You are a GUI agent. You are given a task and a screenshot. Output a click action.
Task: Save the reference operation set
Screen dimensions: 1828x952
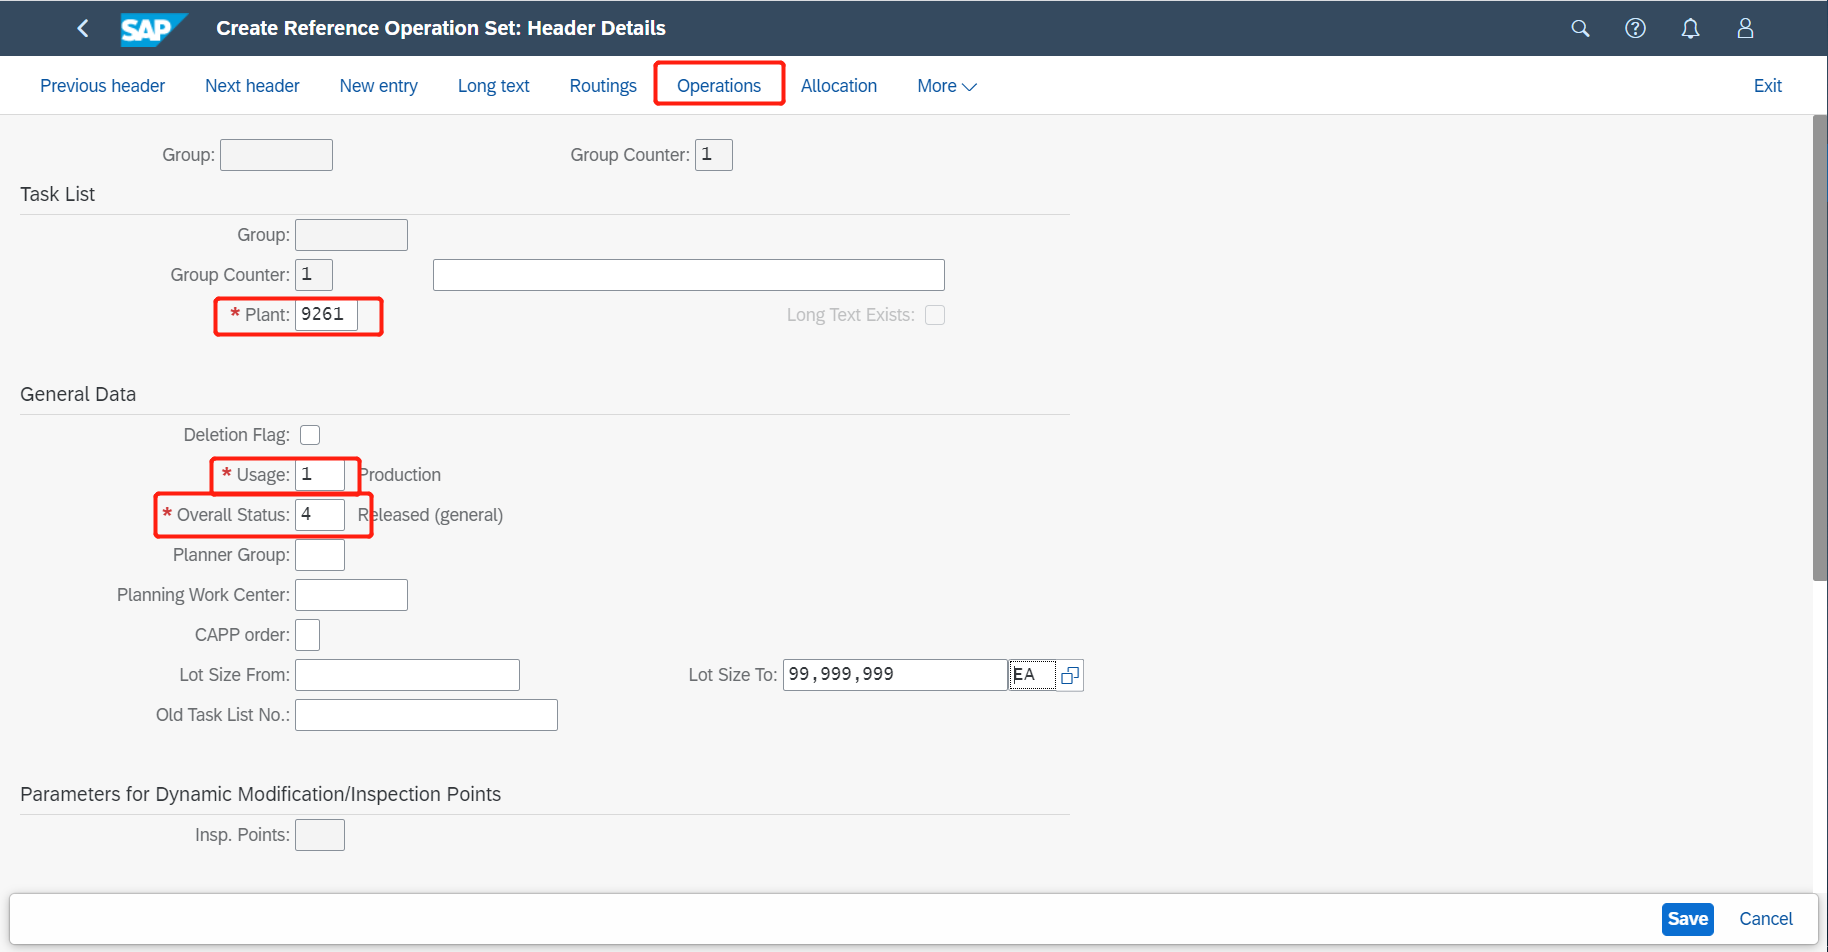point(1687,918)
